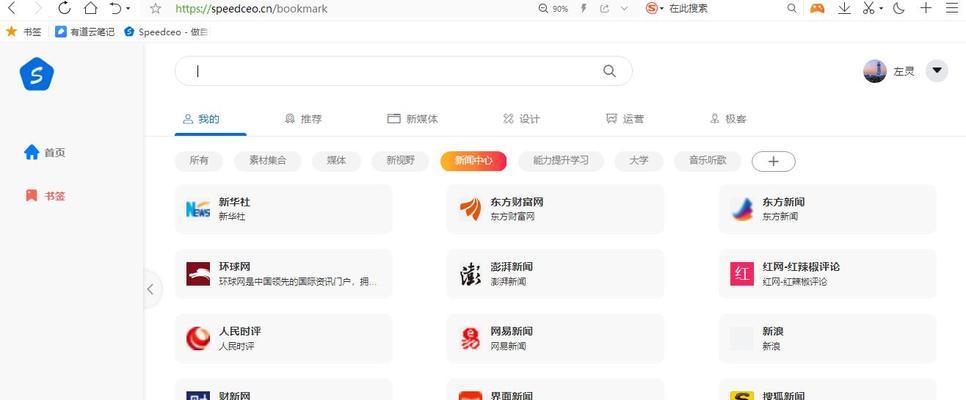Click the undo closed tab icon
Viewport: 966px width, 400px height.
pos(115,9)
